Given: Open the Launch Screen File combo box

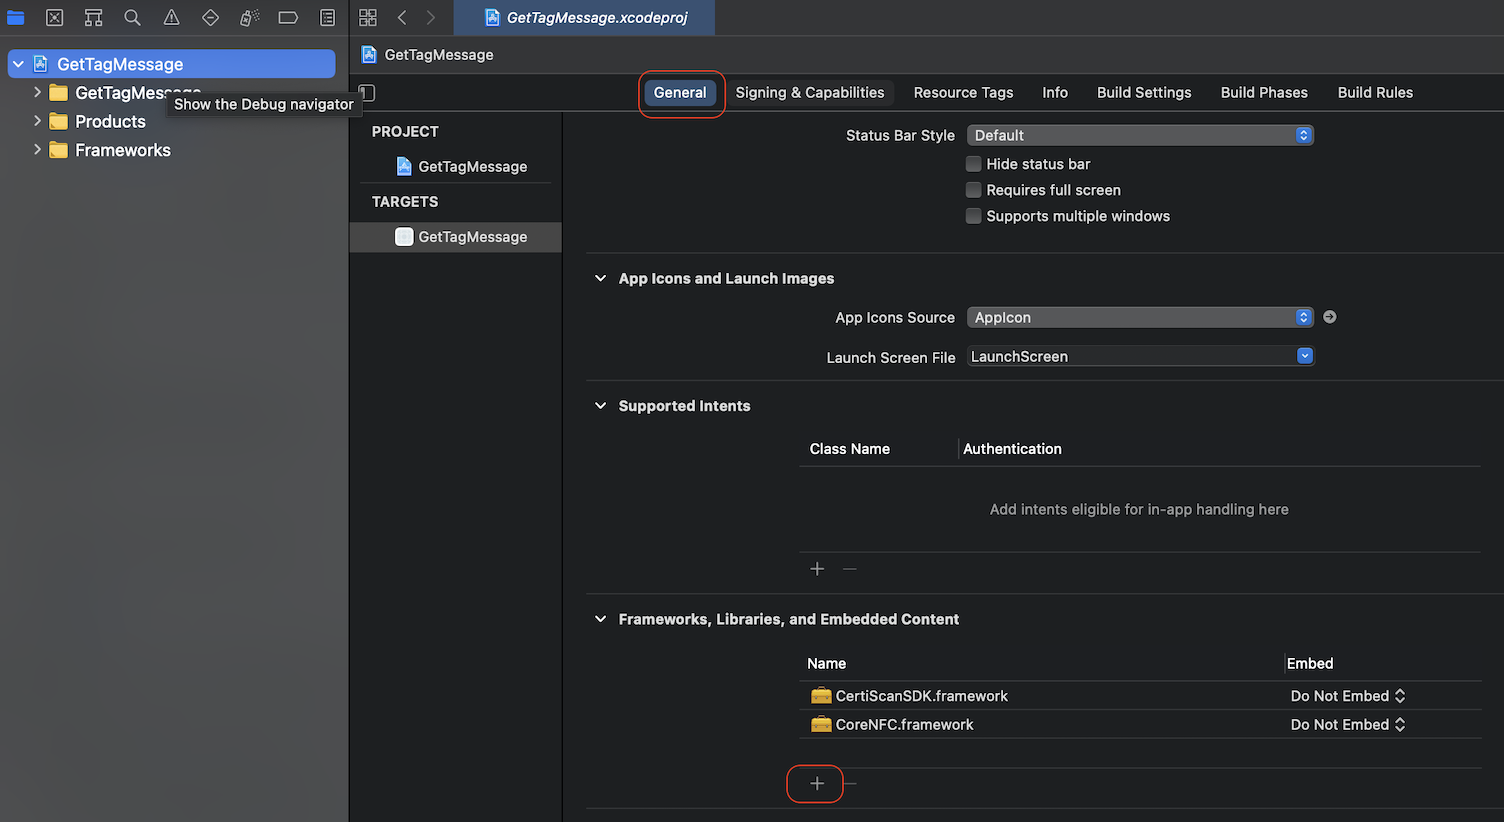Looking at the screenshot, I should [x=1140, y=356].
